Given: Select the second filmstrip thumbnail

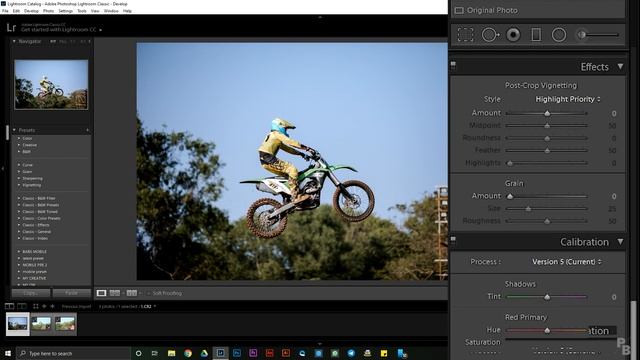Looking at the screenshot, I should click(x=41, y=324).
